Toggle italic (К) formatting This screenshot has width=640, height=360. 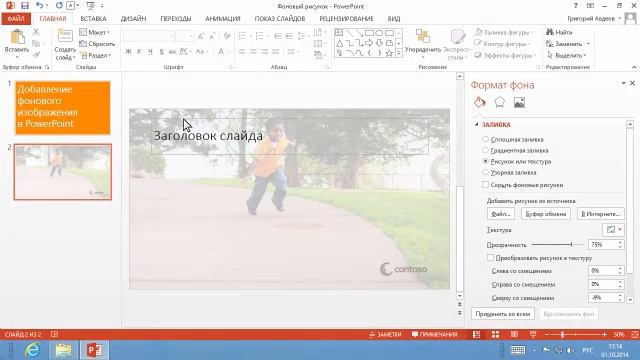(x=139, y=51)
